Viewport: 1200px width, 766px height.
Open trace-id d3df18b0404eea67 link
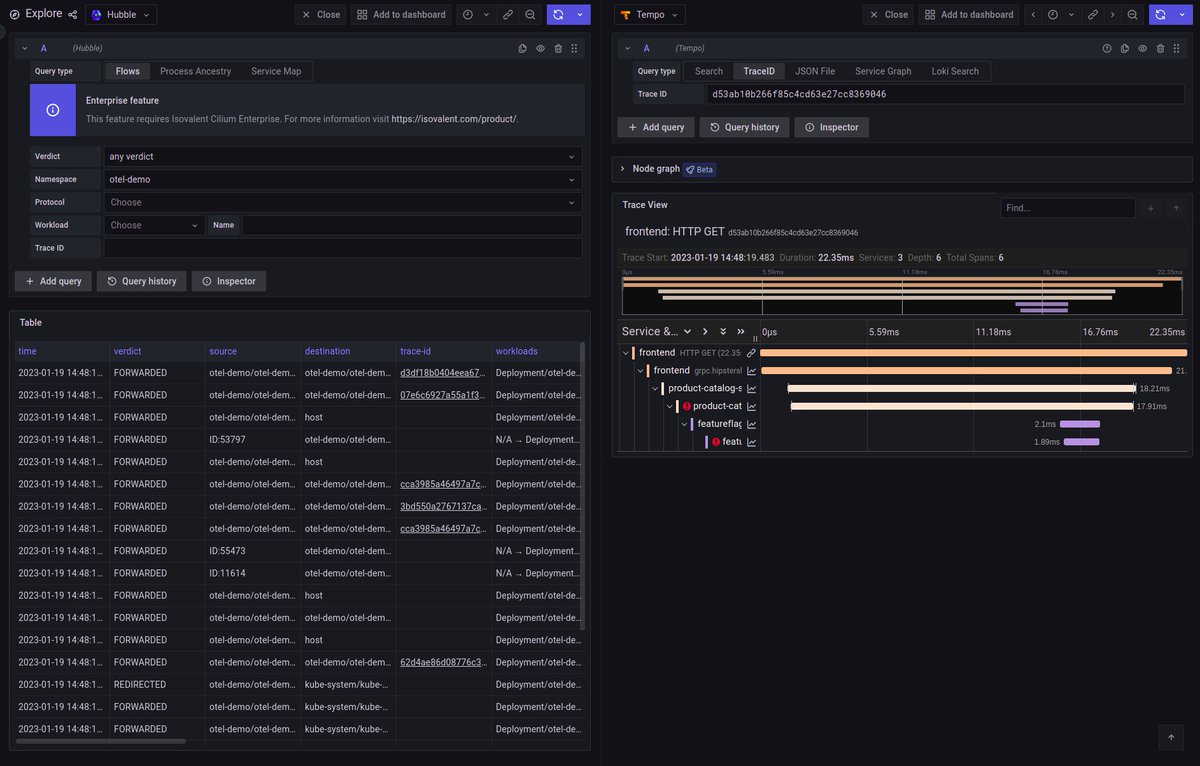click(x=442, y=373)
